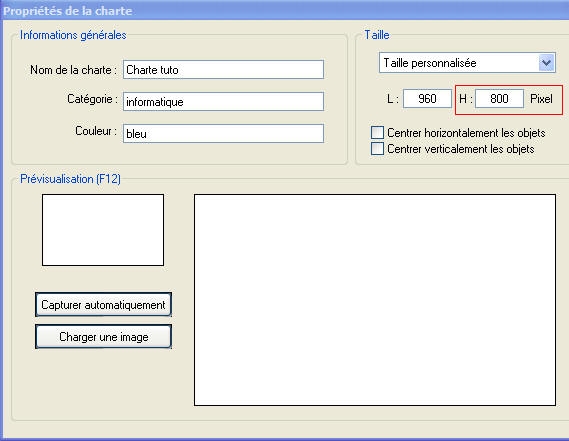569x441 pixels.
Task: Click the Nom de la charte field
Action: [x=223, y=69]
